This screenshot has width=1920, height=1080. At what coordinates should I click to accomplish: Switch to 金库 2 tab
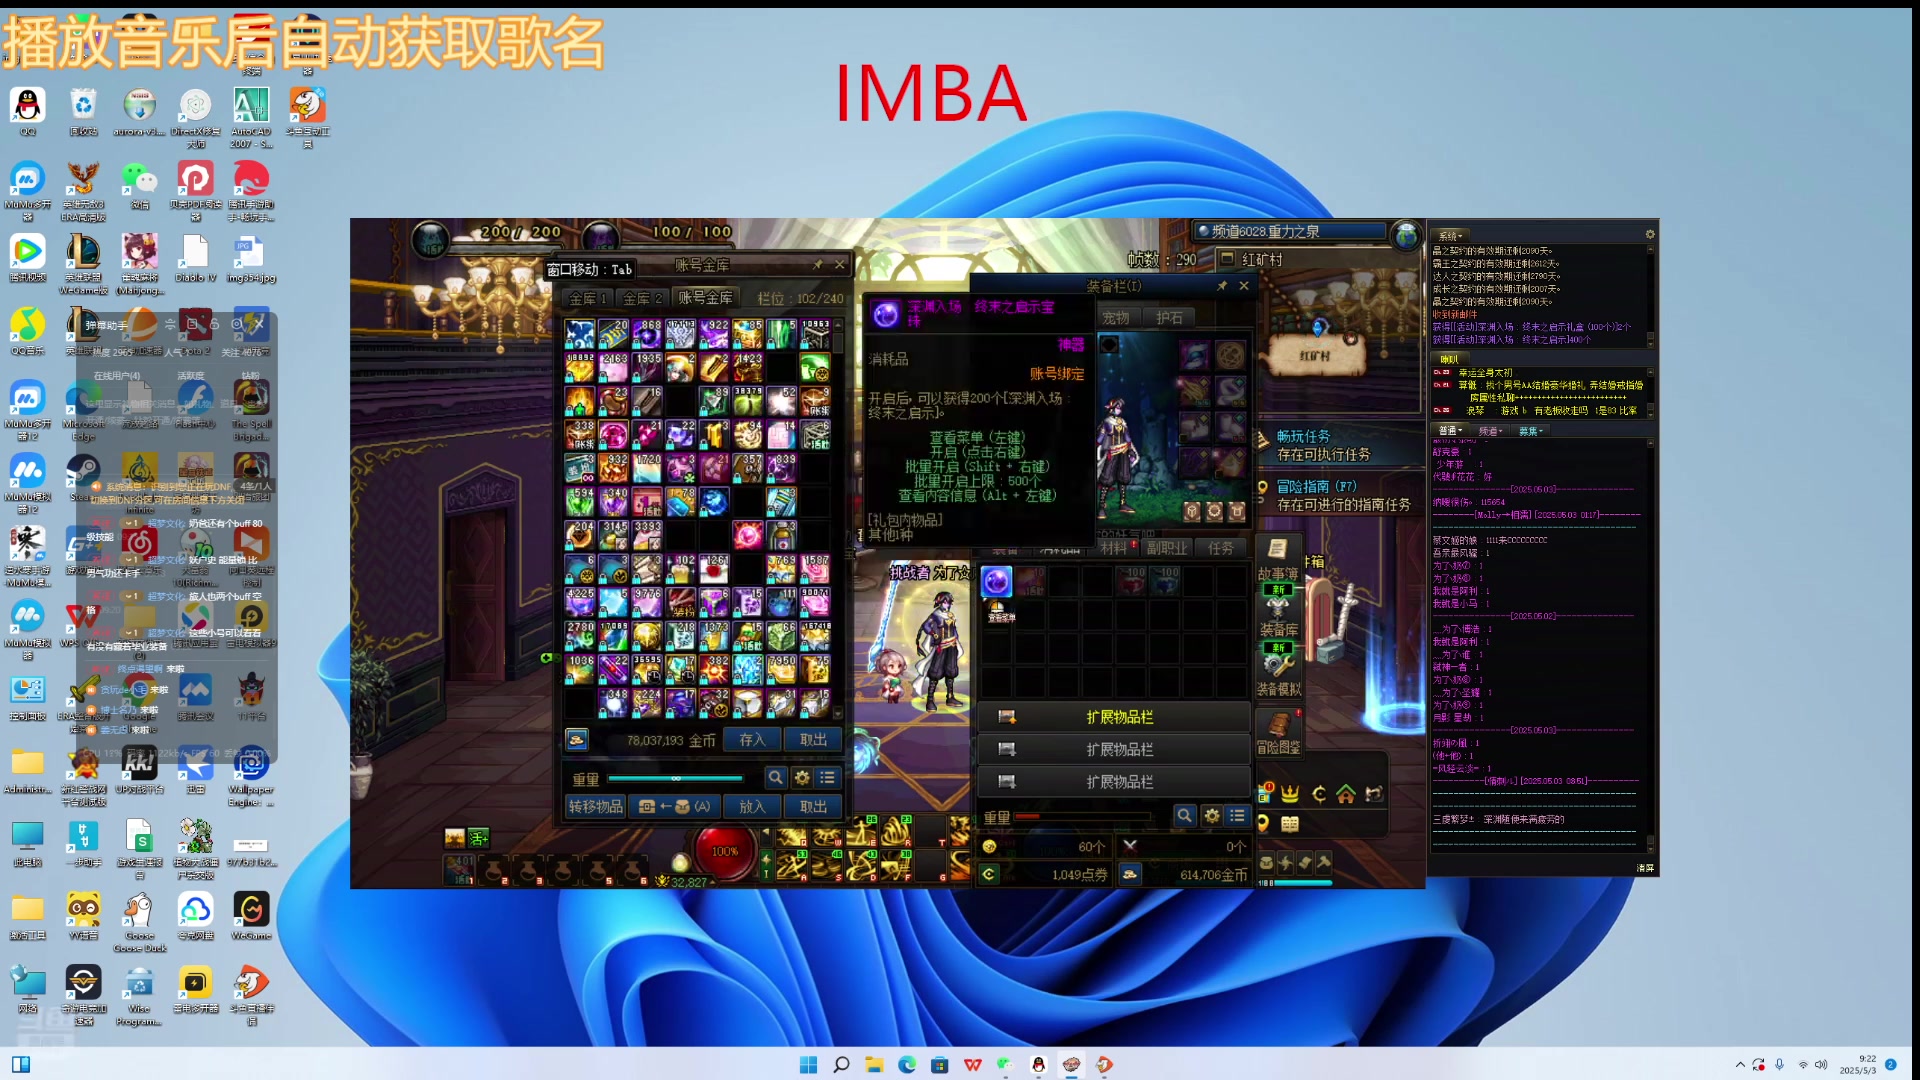point(642,298)
